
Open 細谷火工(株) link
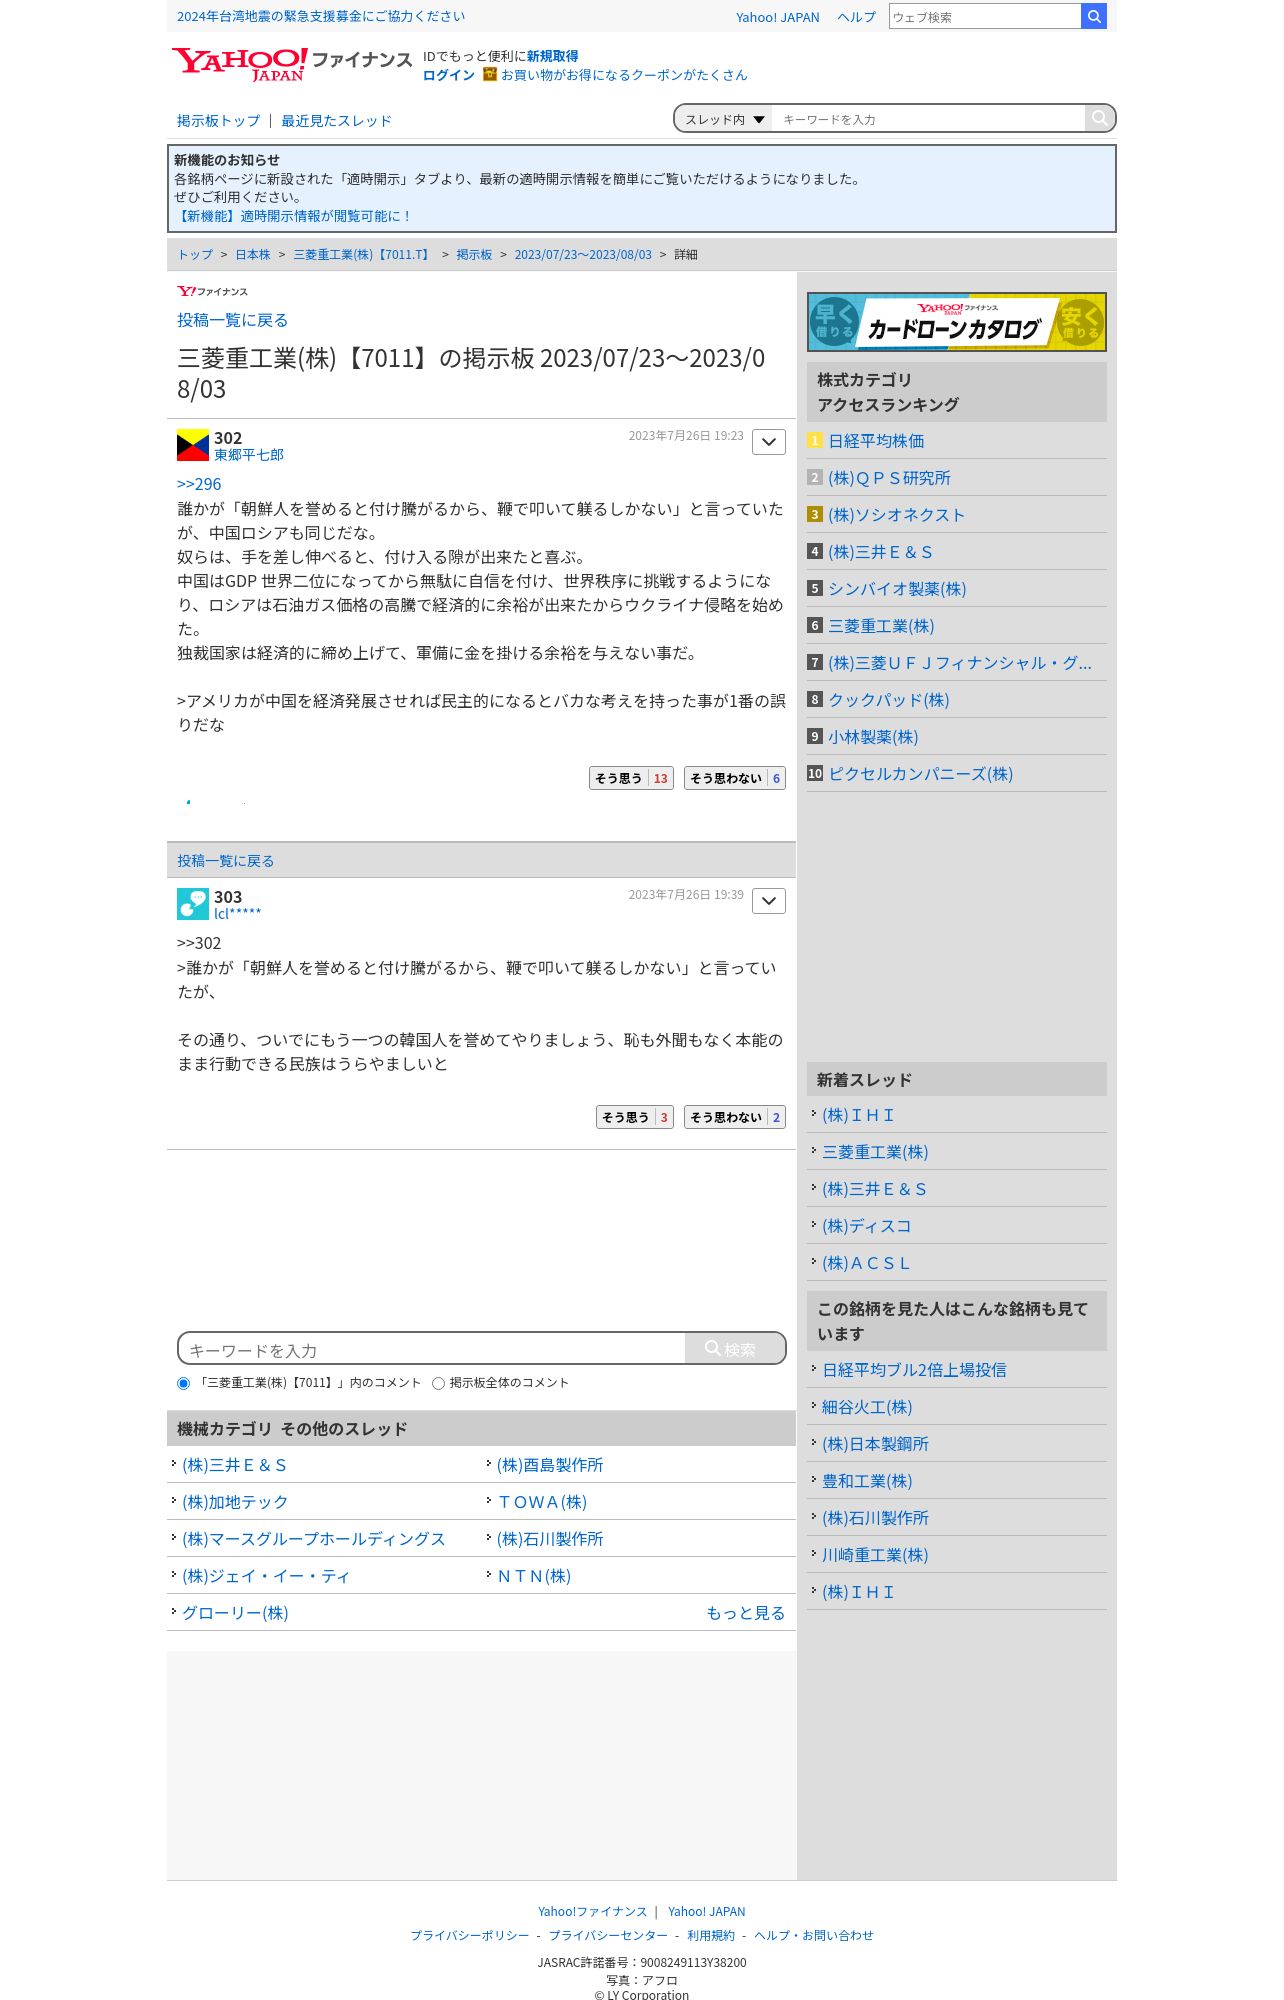point(867,1407)
